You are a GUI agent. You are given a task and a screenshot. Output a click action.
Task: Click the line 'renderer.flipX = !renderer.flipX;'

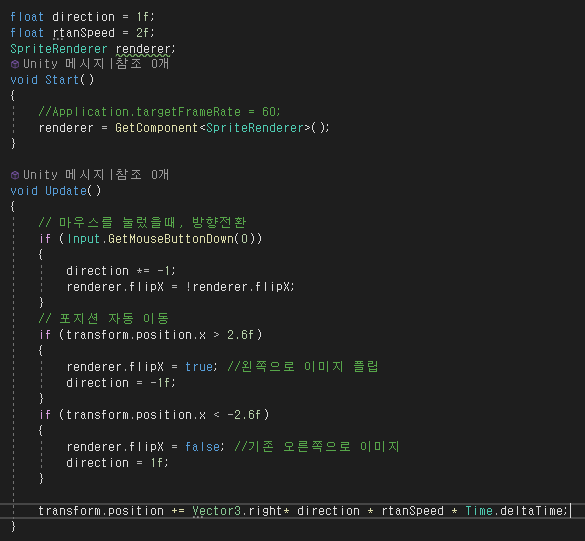click(181, 287)
